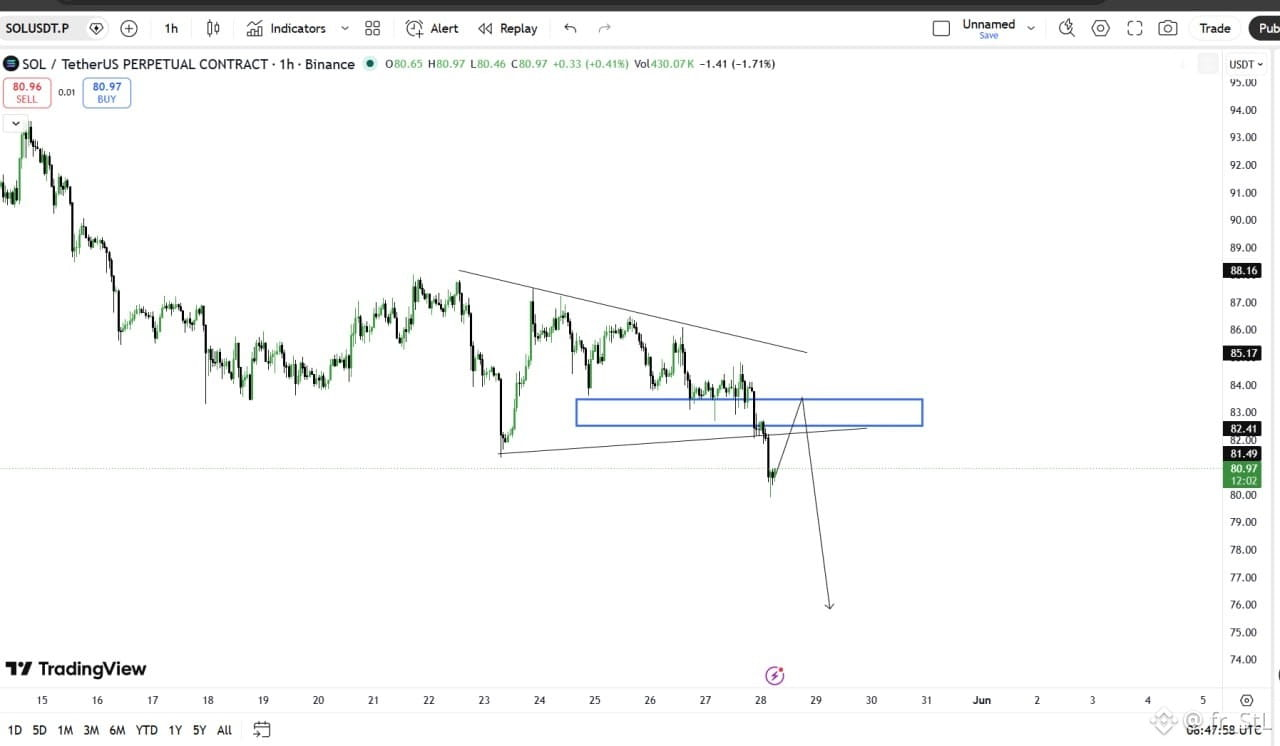The height and width of the screenshot is (746, 1280).
Task: Click the SOL / TetherUS PERPETUAL CONTRACT title
Action: (188, 64)
